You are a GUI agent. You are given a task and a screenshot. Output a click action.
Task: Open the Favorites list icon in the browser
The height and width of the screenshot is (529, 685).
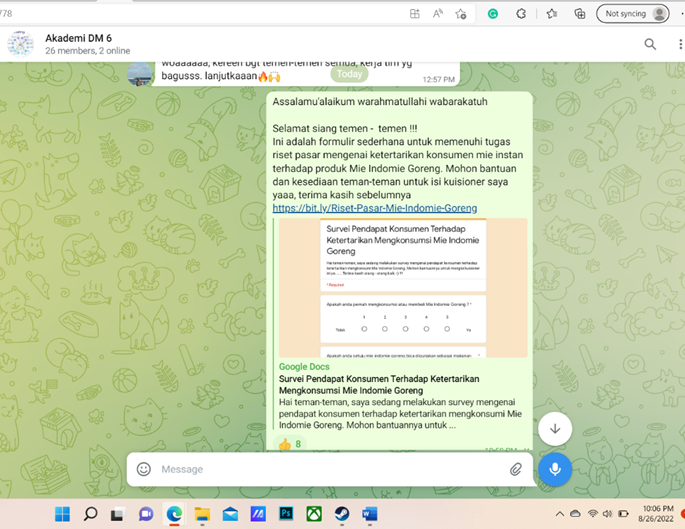coord(551,14)
